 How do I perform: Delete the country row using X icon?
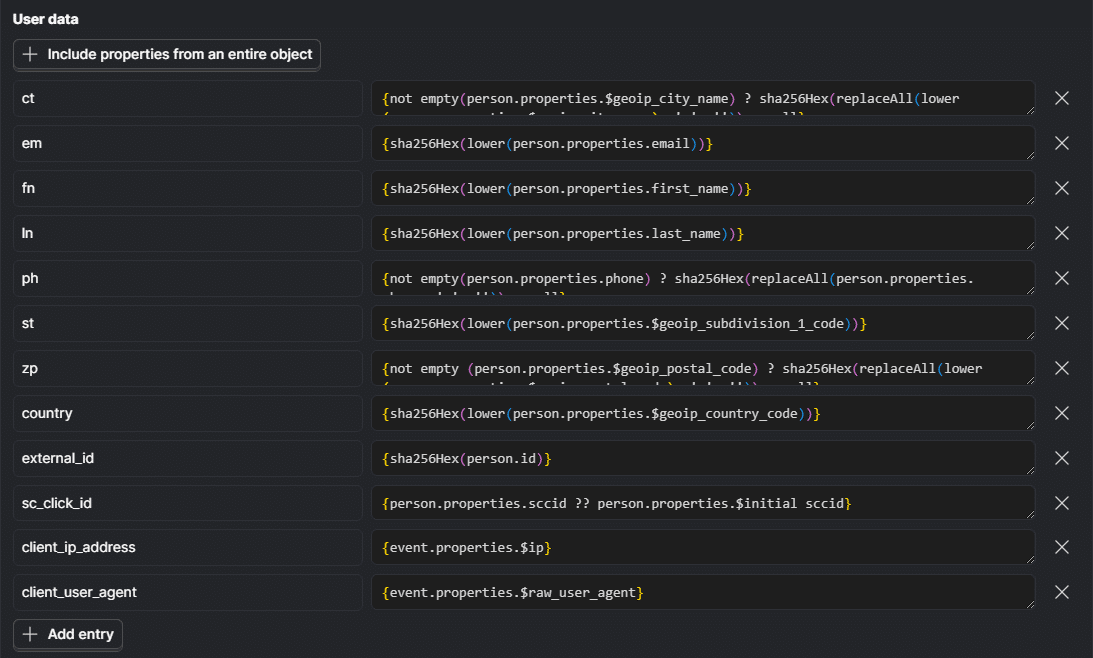[1062, 413]
